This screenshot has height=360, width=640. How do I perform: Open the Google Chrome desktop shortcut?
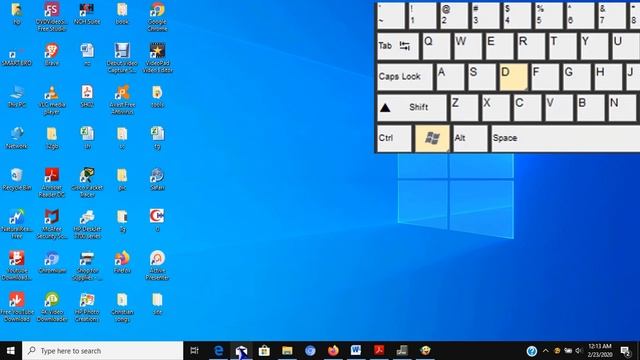pos(157,16)
